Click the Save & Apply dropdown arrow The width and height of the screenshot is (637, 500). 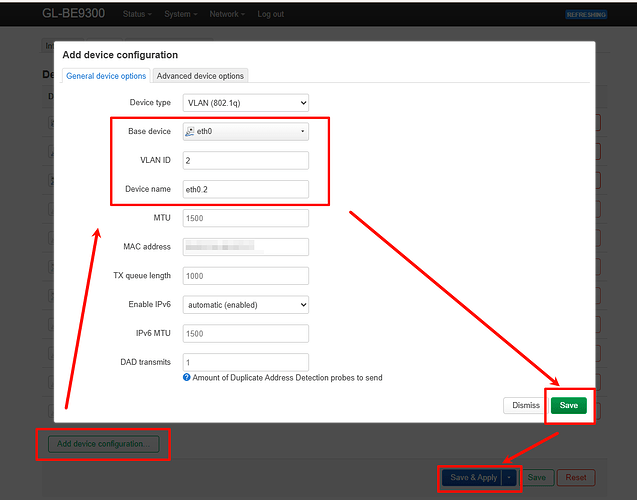pyautogui.click(x=510, y=477)
